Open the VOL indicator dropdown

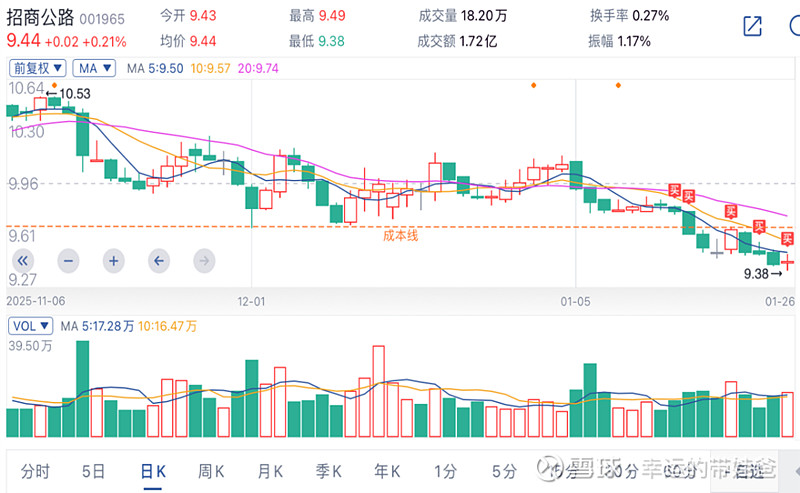pos(32,326)
